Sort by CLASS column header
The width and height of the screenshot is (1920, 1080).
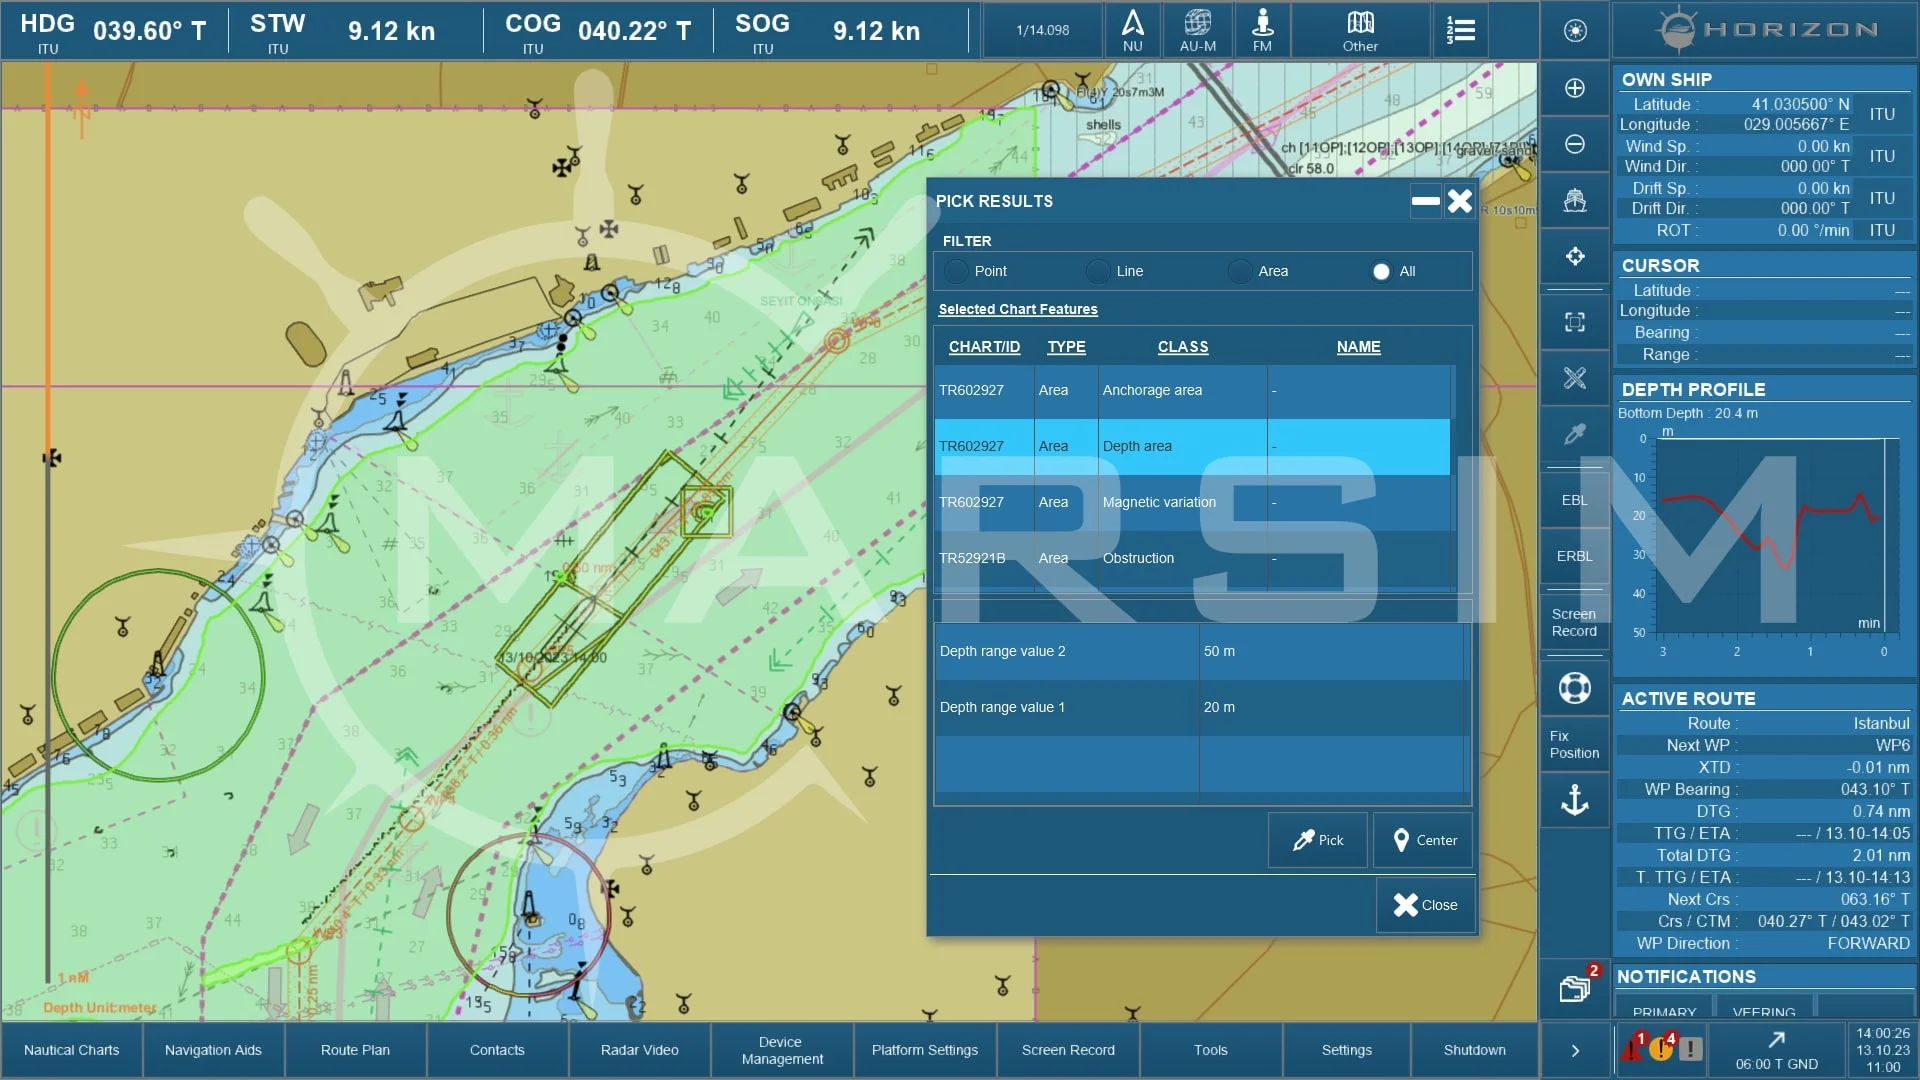(1183, 347)
